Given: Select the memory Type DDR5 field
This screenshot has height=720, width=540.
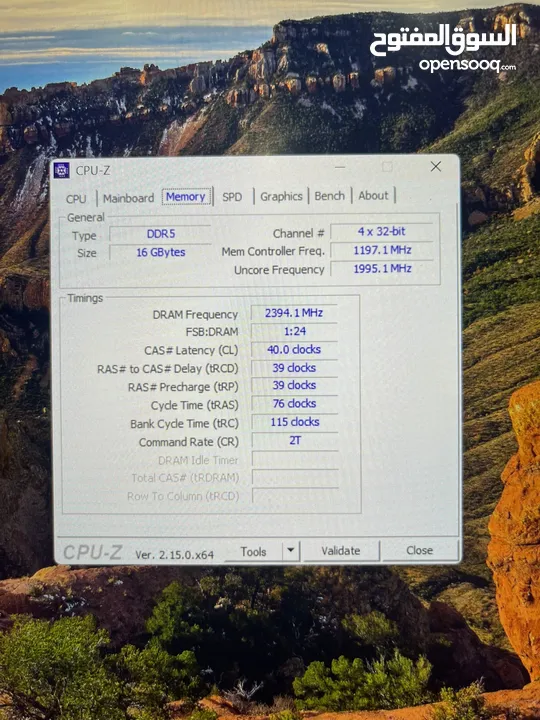Looking at the screenshot, I should click(x=160, y=234).
